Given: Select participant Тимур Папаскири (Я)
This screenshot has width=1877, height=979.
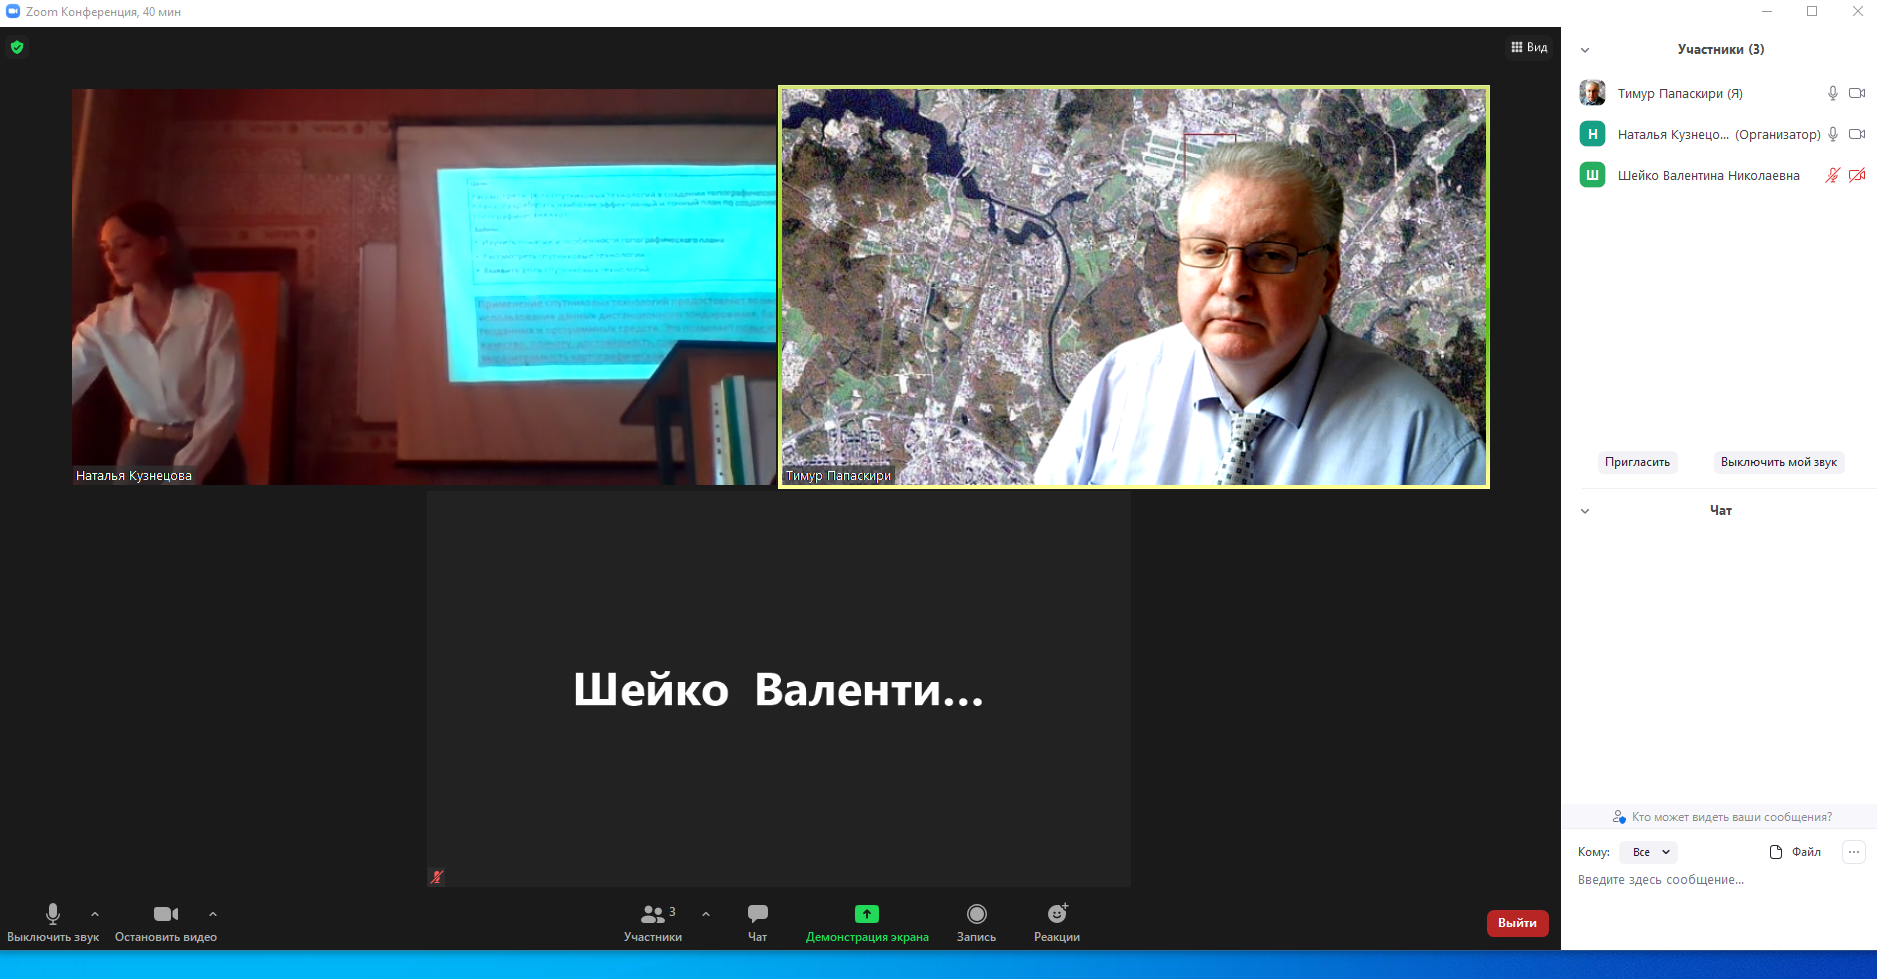Looking at the screenshot, I should pos(1720,93).
